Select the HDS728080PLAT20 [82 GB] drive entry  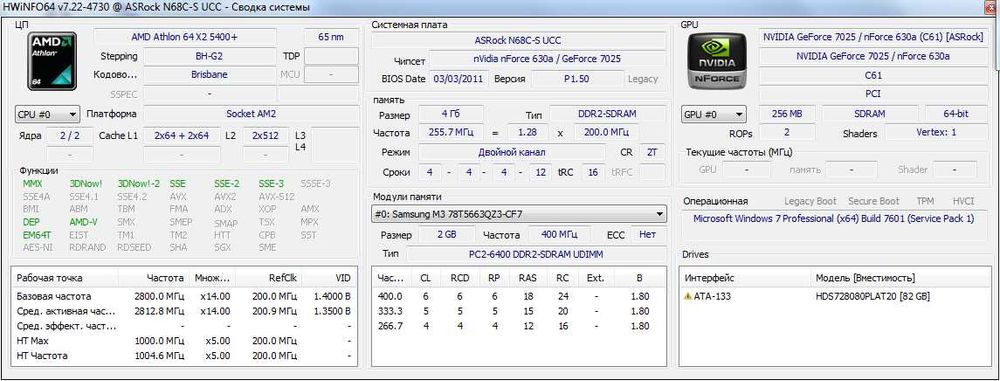(x=872, y=297)
